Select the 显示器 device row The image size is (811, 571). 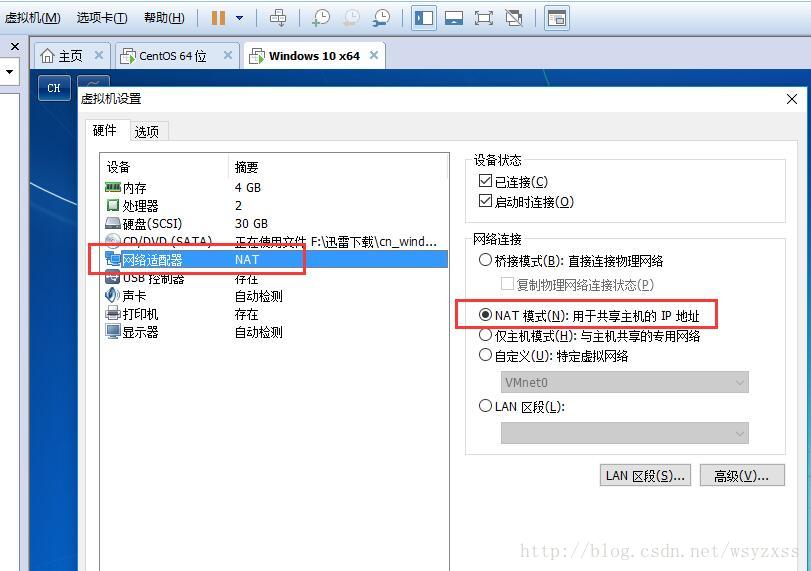pyautogui.click(x=274, y=333)
